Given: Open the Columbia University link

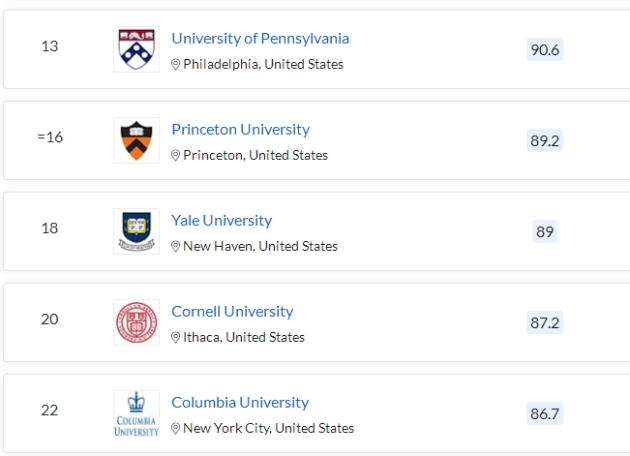Looking at the screenshot, I should [240, 402].
